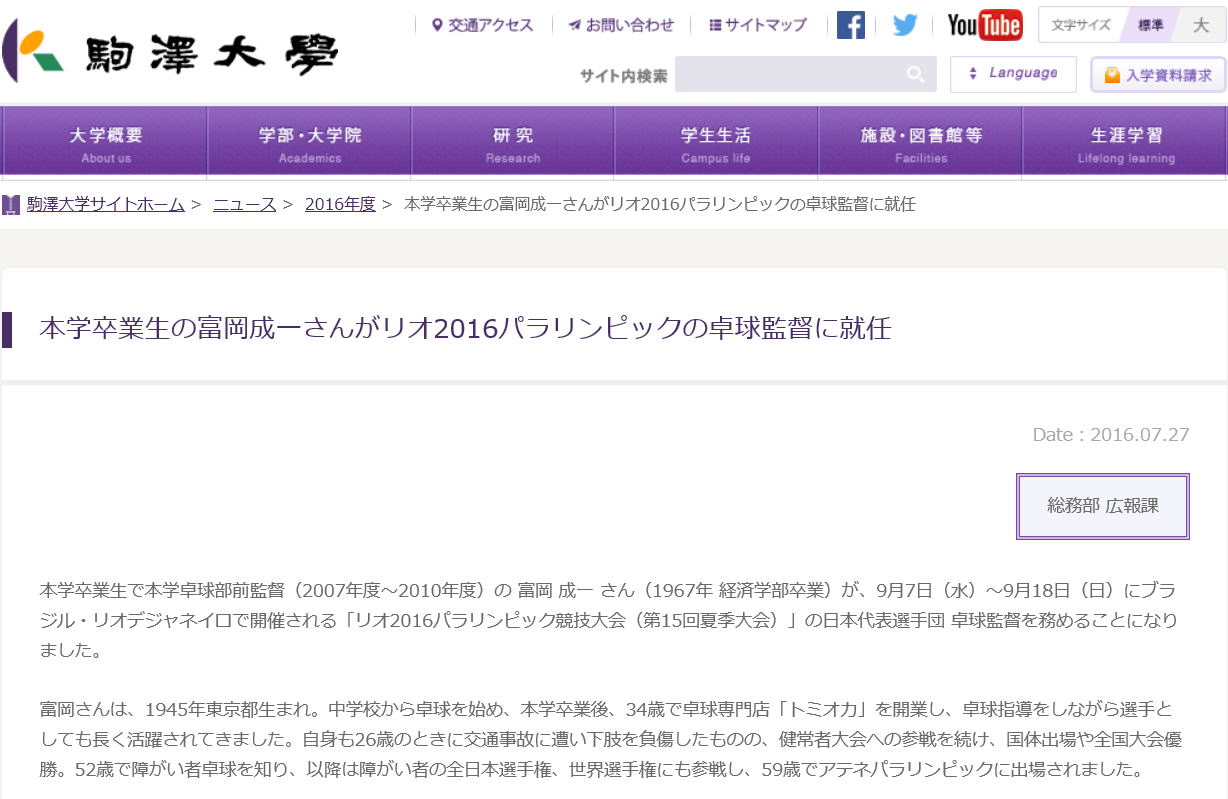Viewport: 1228px width, 799px height.
Task: Click the Komazawa University logo
Action: [170, 51]
